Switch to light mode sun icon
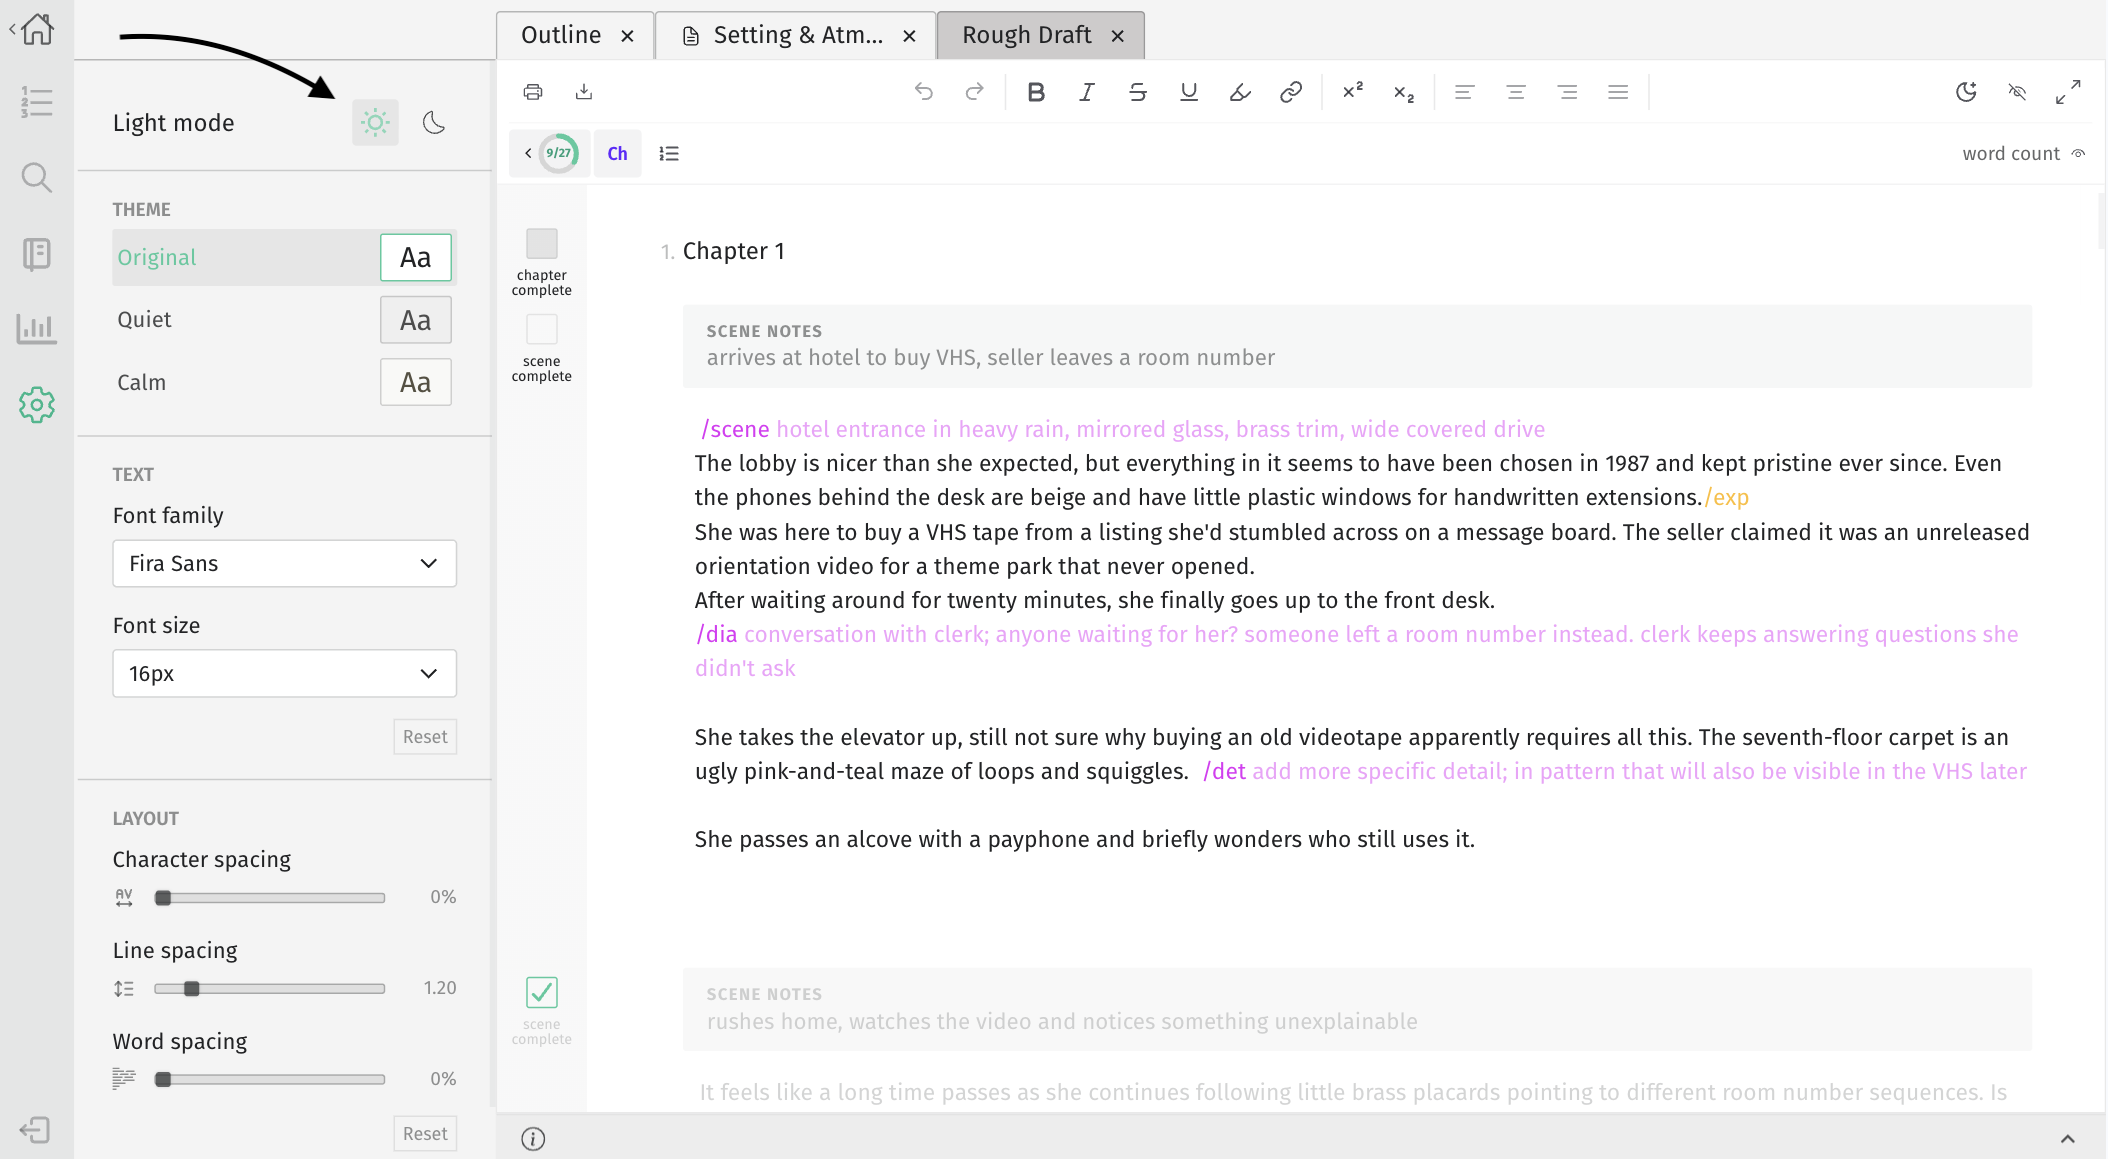 tap(375, 123)
